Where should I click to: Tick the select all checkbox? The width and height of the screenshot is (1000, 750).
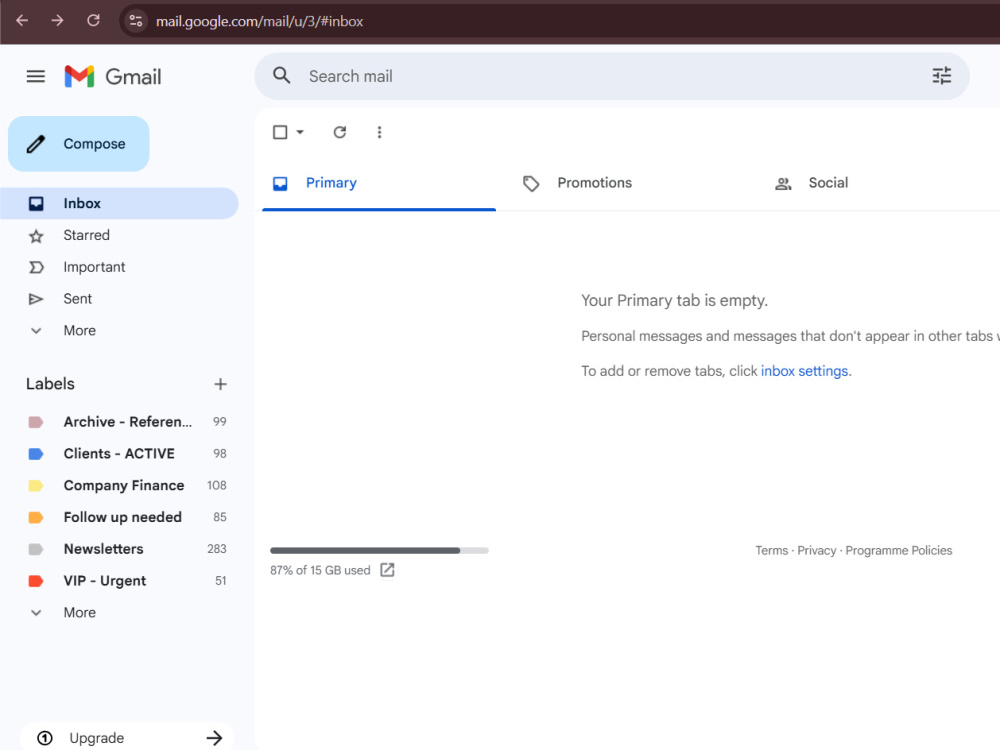tap(280, 132)
